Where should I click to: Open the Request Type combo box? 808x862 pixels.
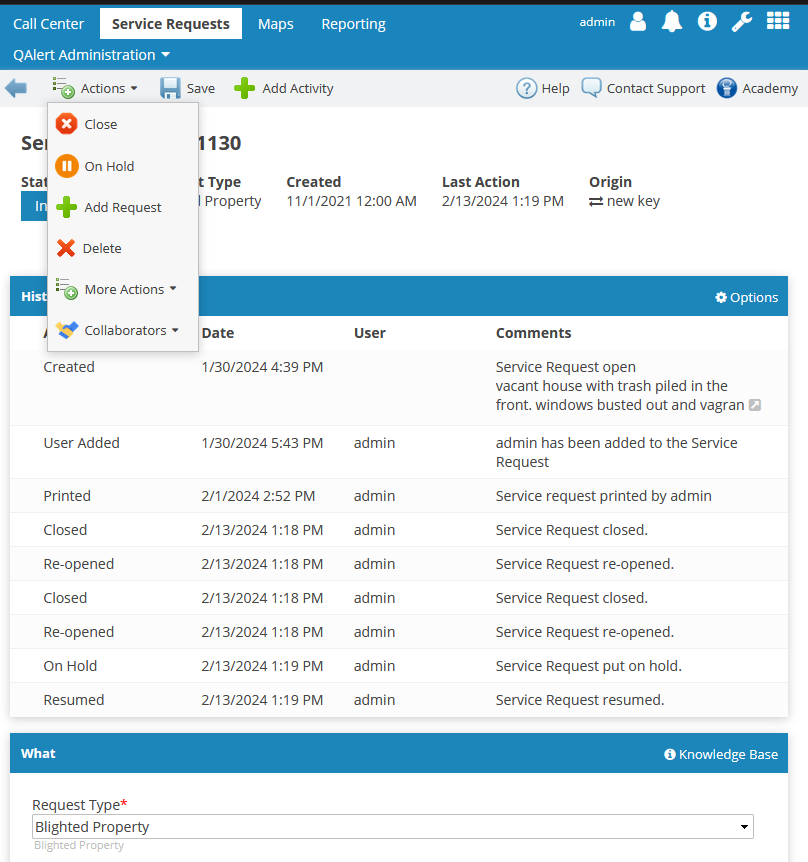[392, 827]
